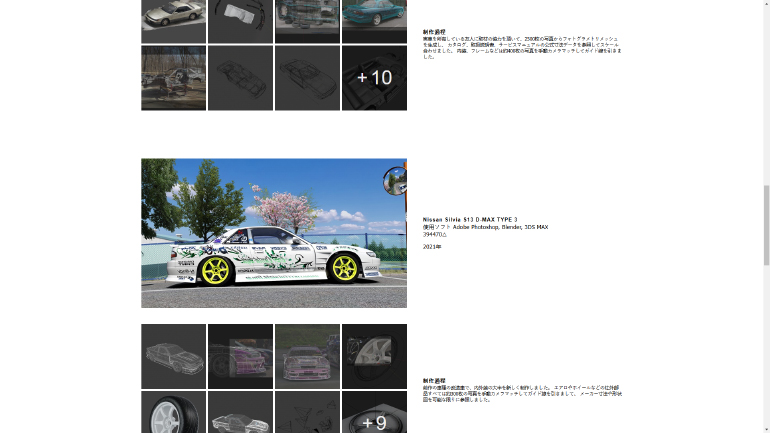The image size is (770, 433).
Task: Open the large Nissan Silvia S13 D-MAX render
Action: 274,233
